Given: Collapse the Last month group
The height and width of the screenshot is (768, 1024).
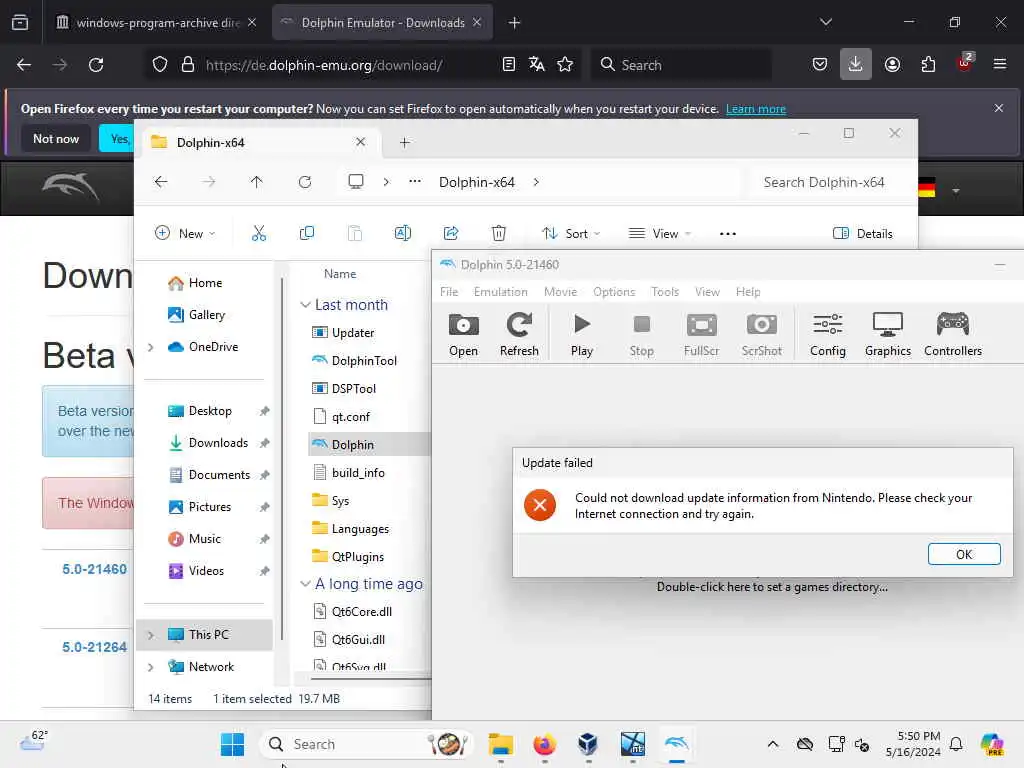Looking at the screenshot, I should [305, 305].
